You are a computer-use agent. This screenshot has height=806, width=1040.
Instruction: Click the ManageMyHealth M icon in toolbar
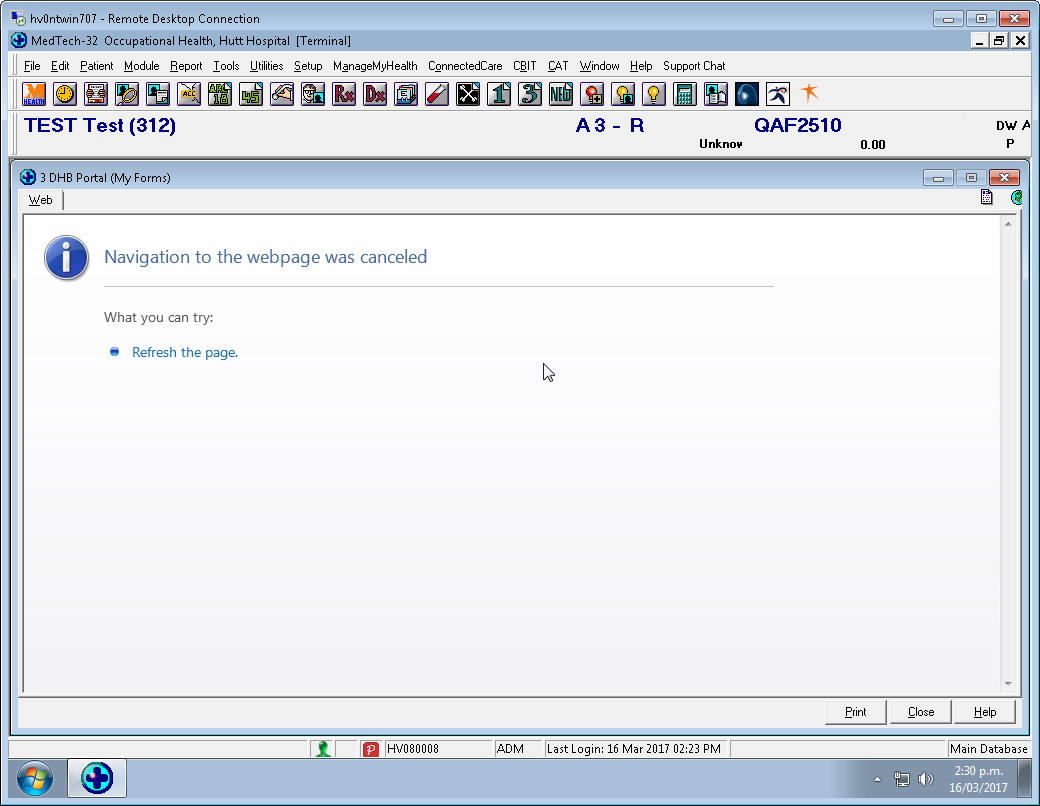[x=34, y=94]
